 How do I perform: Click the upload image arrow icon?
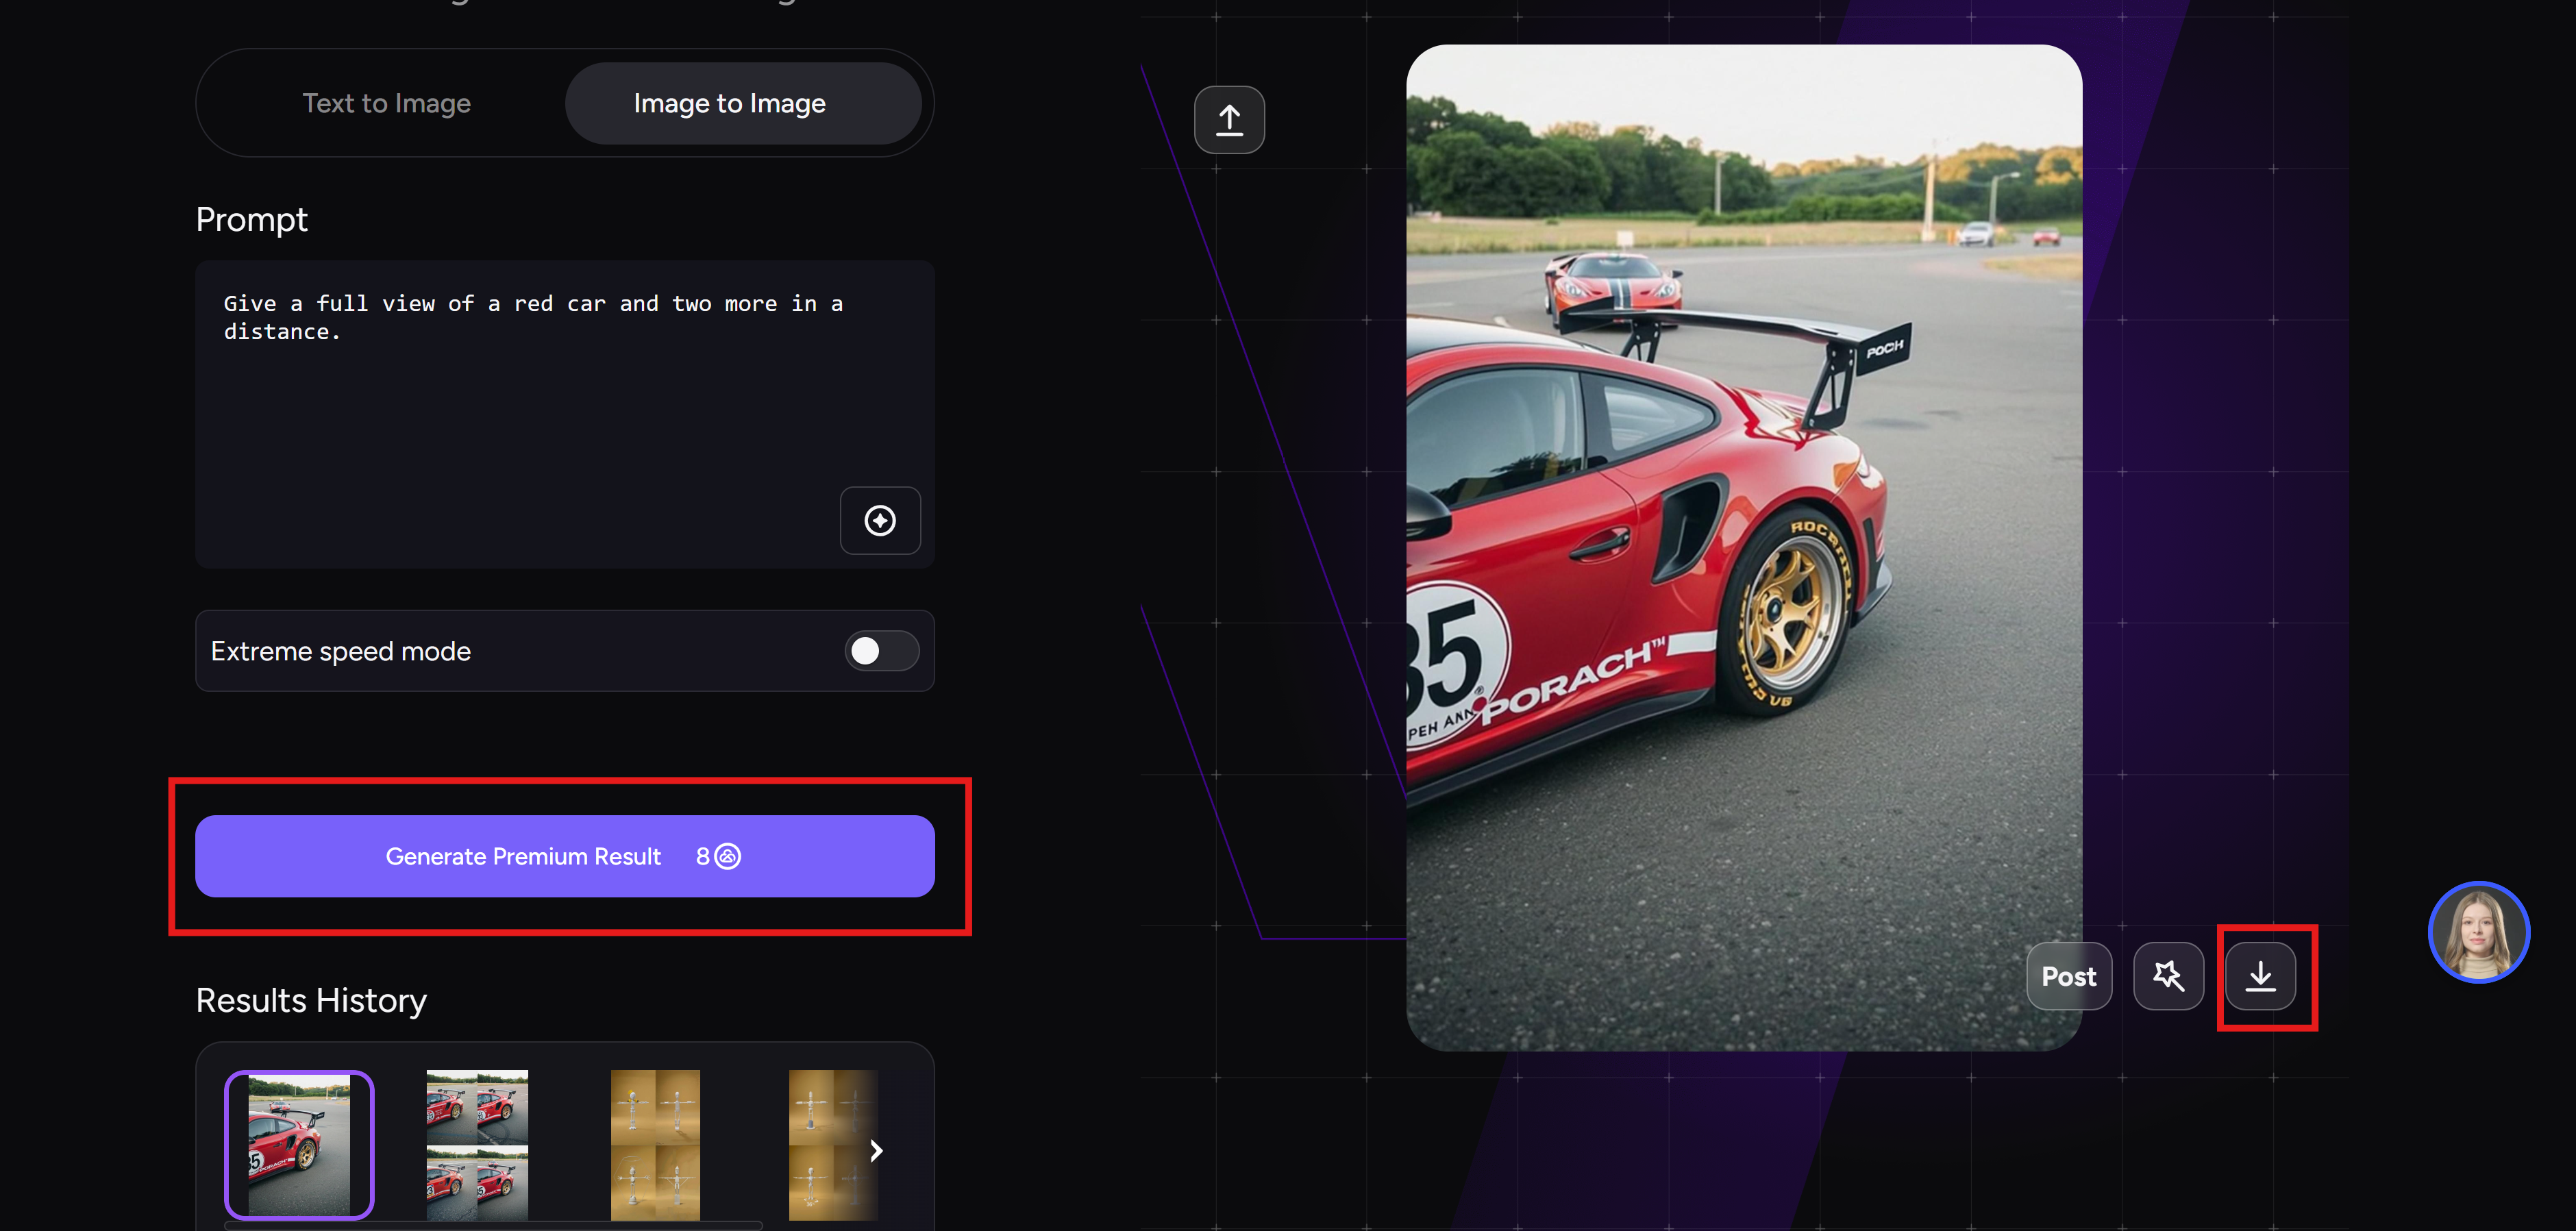click(x=1229, y=120)
